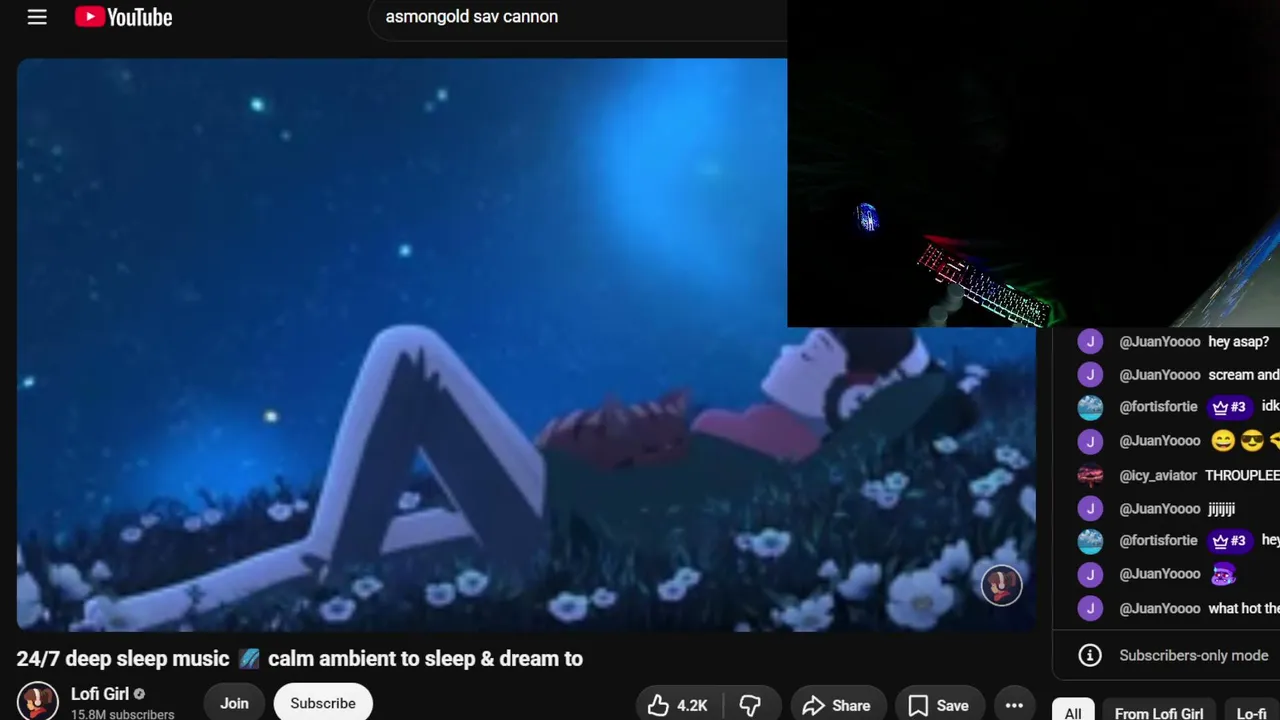Focus the search box reading asmongold sav cannon

tap(580, 17)
